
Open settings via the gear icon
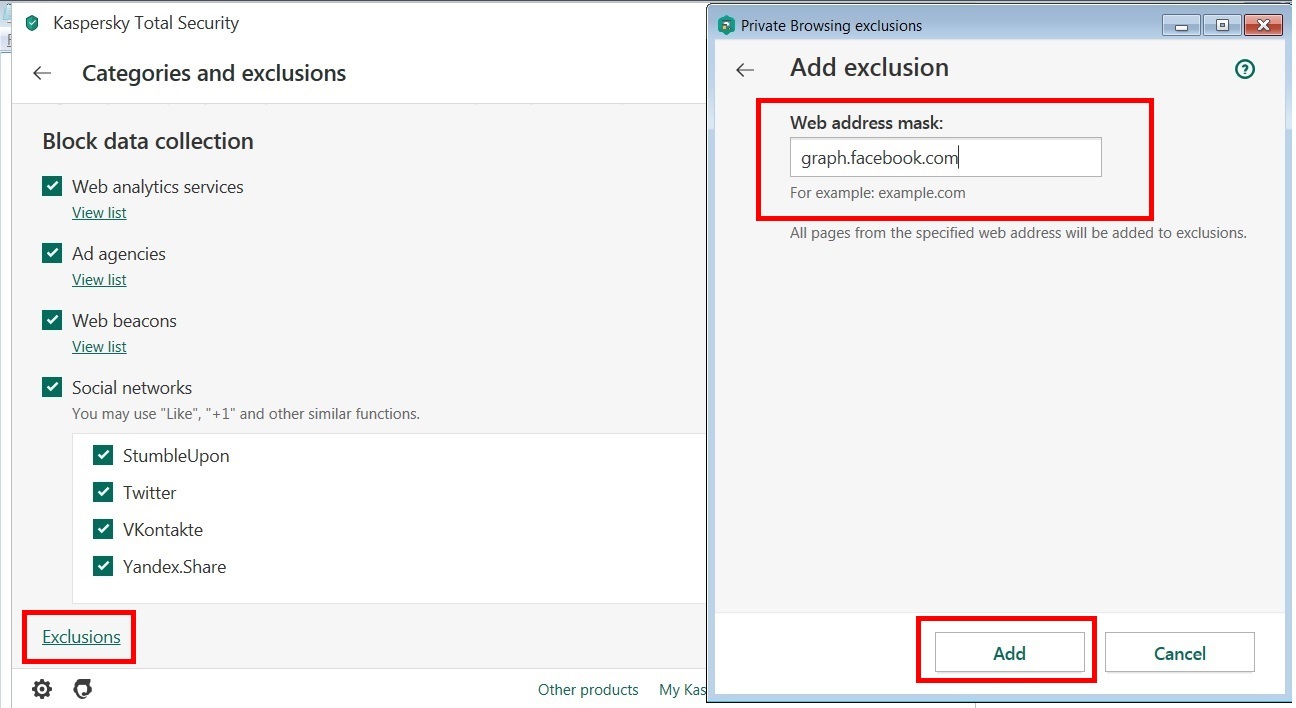(x=42, y=689)
